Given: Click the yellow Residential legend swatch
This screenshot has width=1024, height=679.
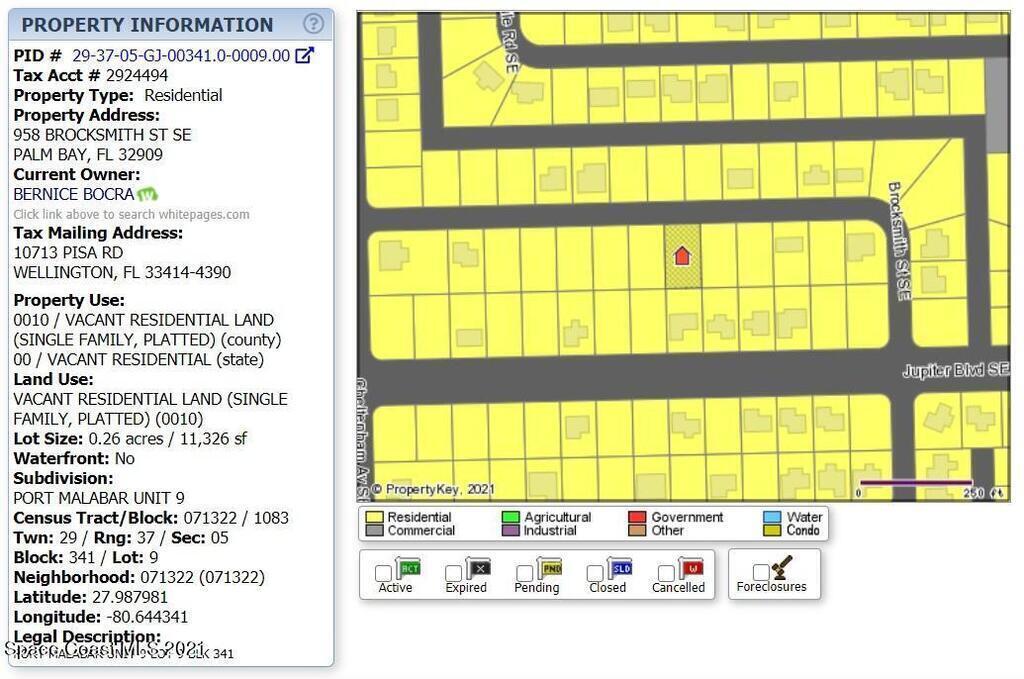Looking at the screenshot, I should pyautogui.click(x=374, y=517).
